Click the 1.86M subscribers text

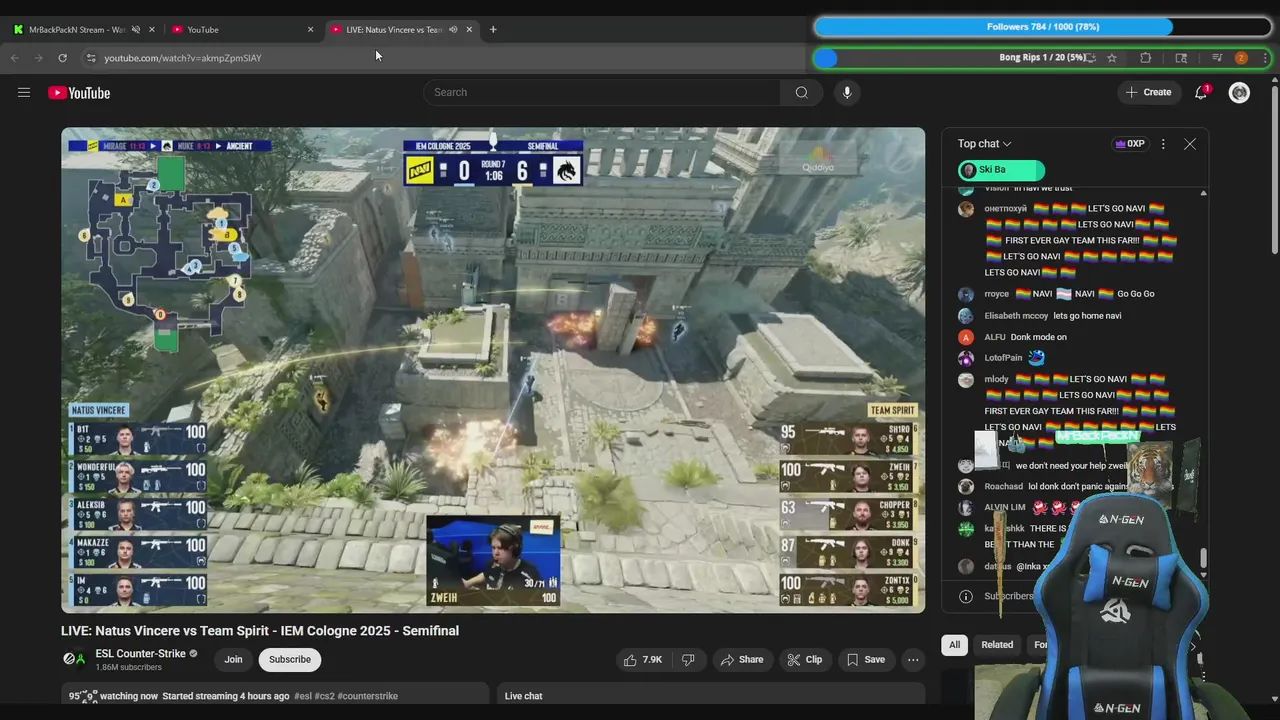(128, 667)
